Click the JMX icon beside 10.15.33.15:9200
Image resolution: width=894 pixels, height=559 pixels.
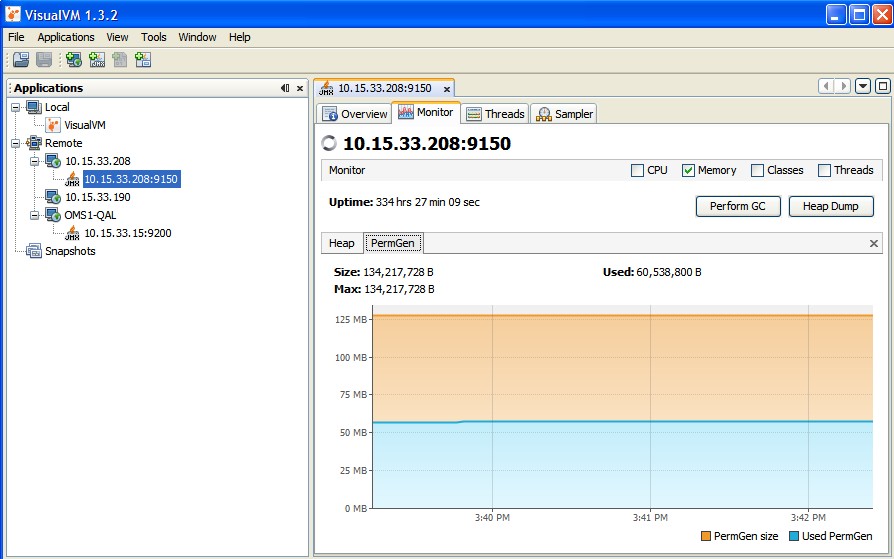(x=72, y=233)
